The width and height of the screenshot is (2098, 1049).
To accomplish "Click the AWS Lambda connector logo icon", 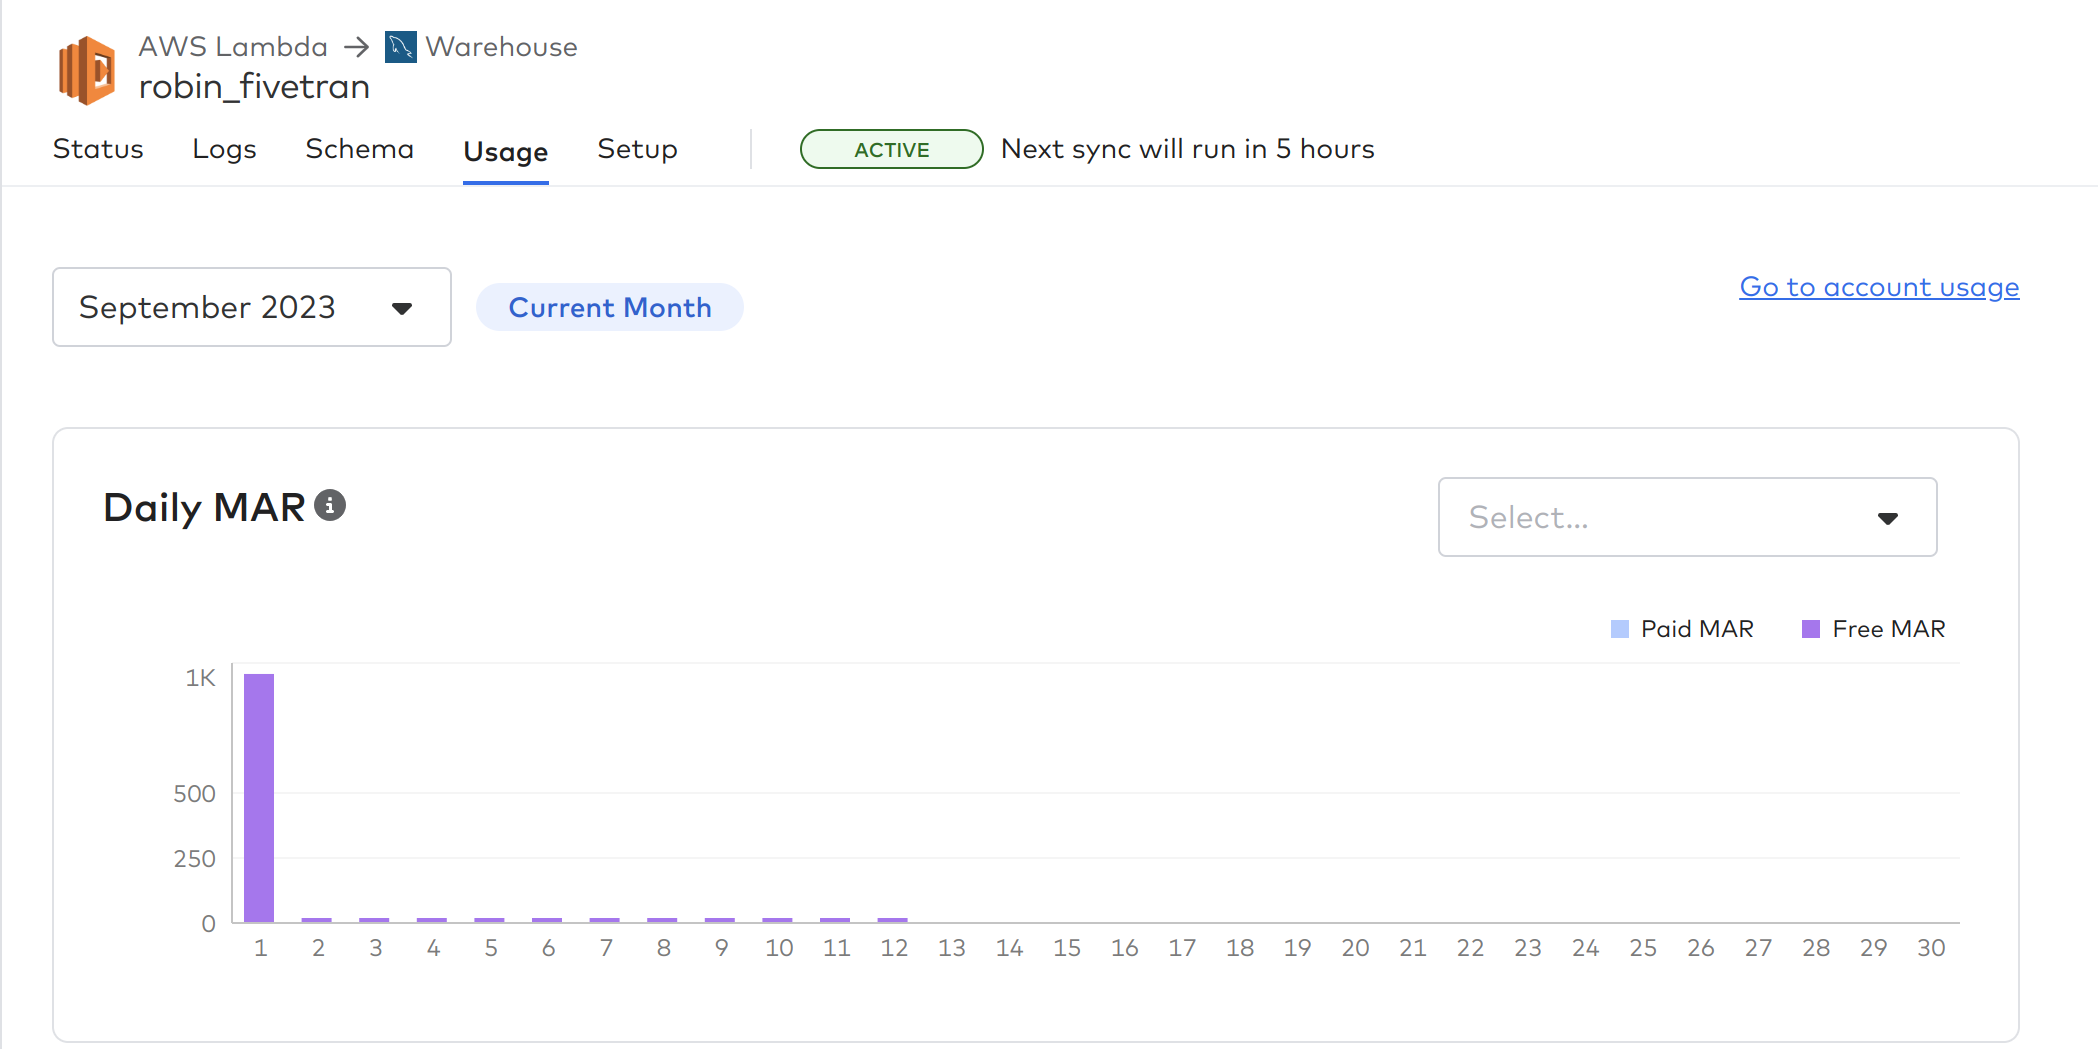I will coord(87,70).
